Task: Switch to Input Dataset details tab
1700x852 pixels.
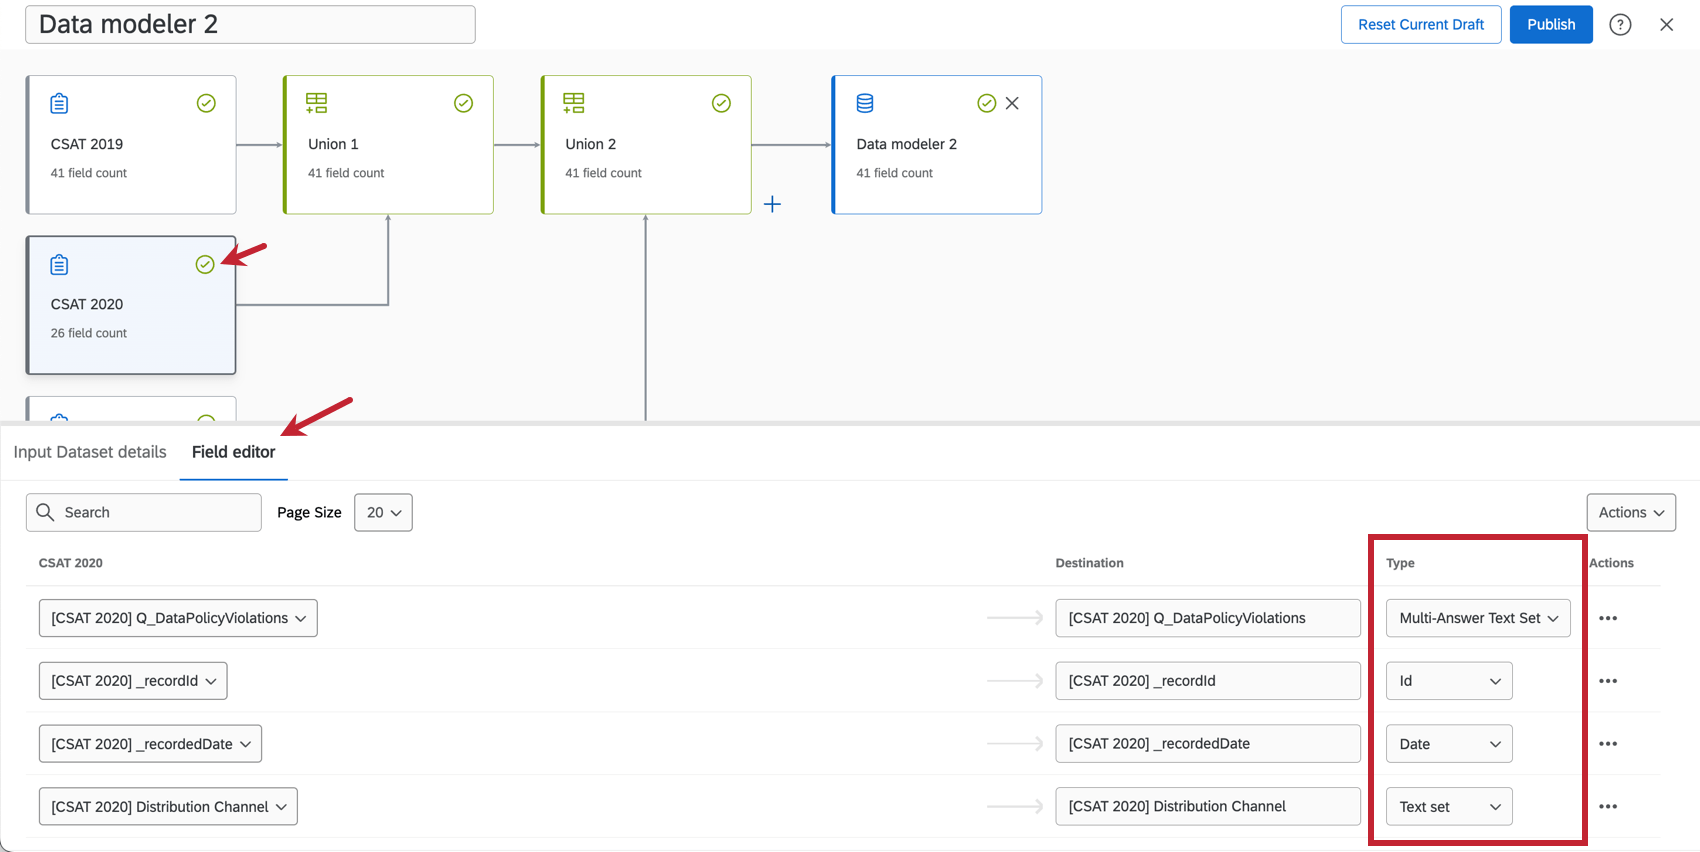Action: (x=90, y=452)
